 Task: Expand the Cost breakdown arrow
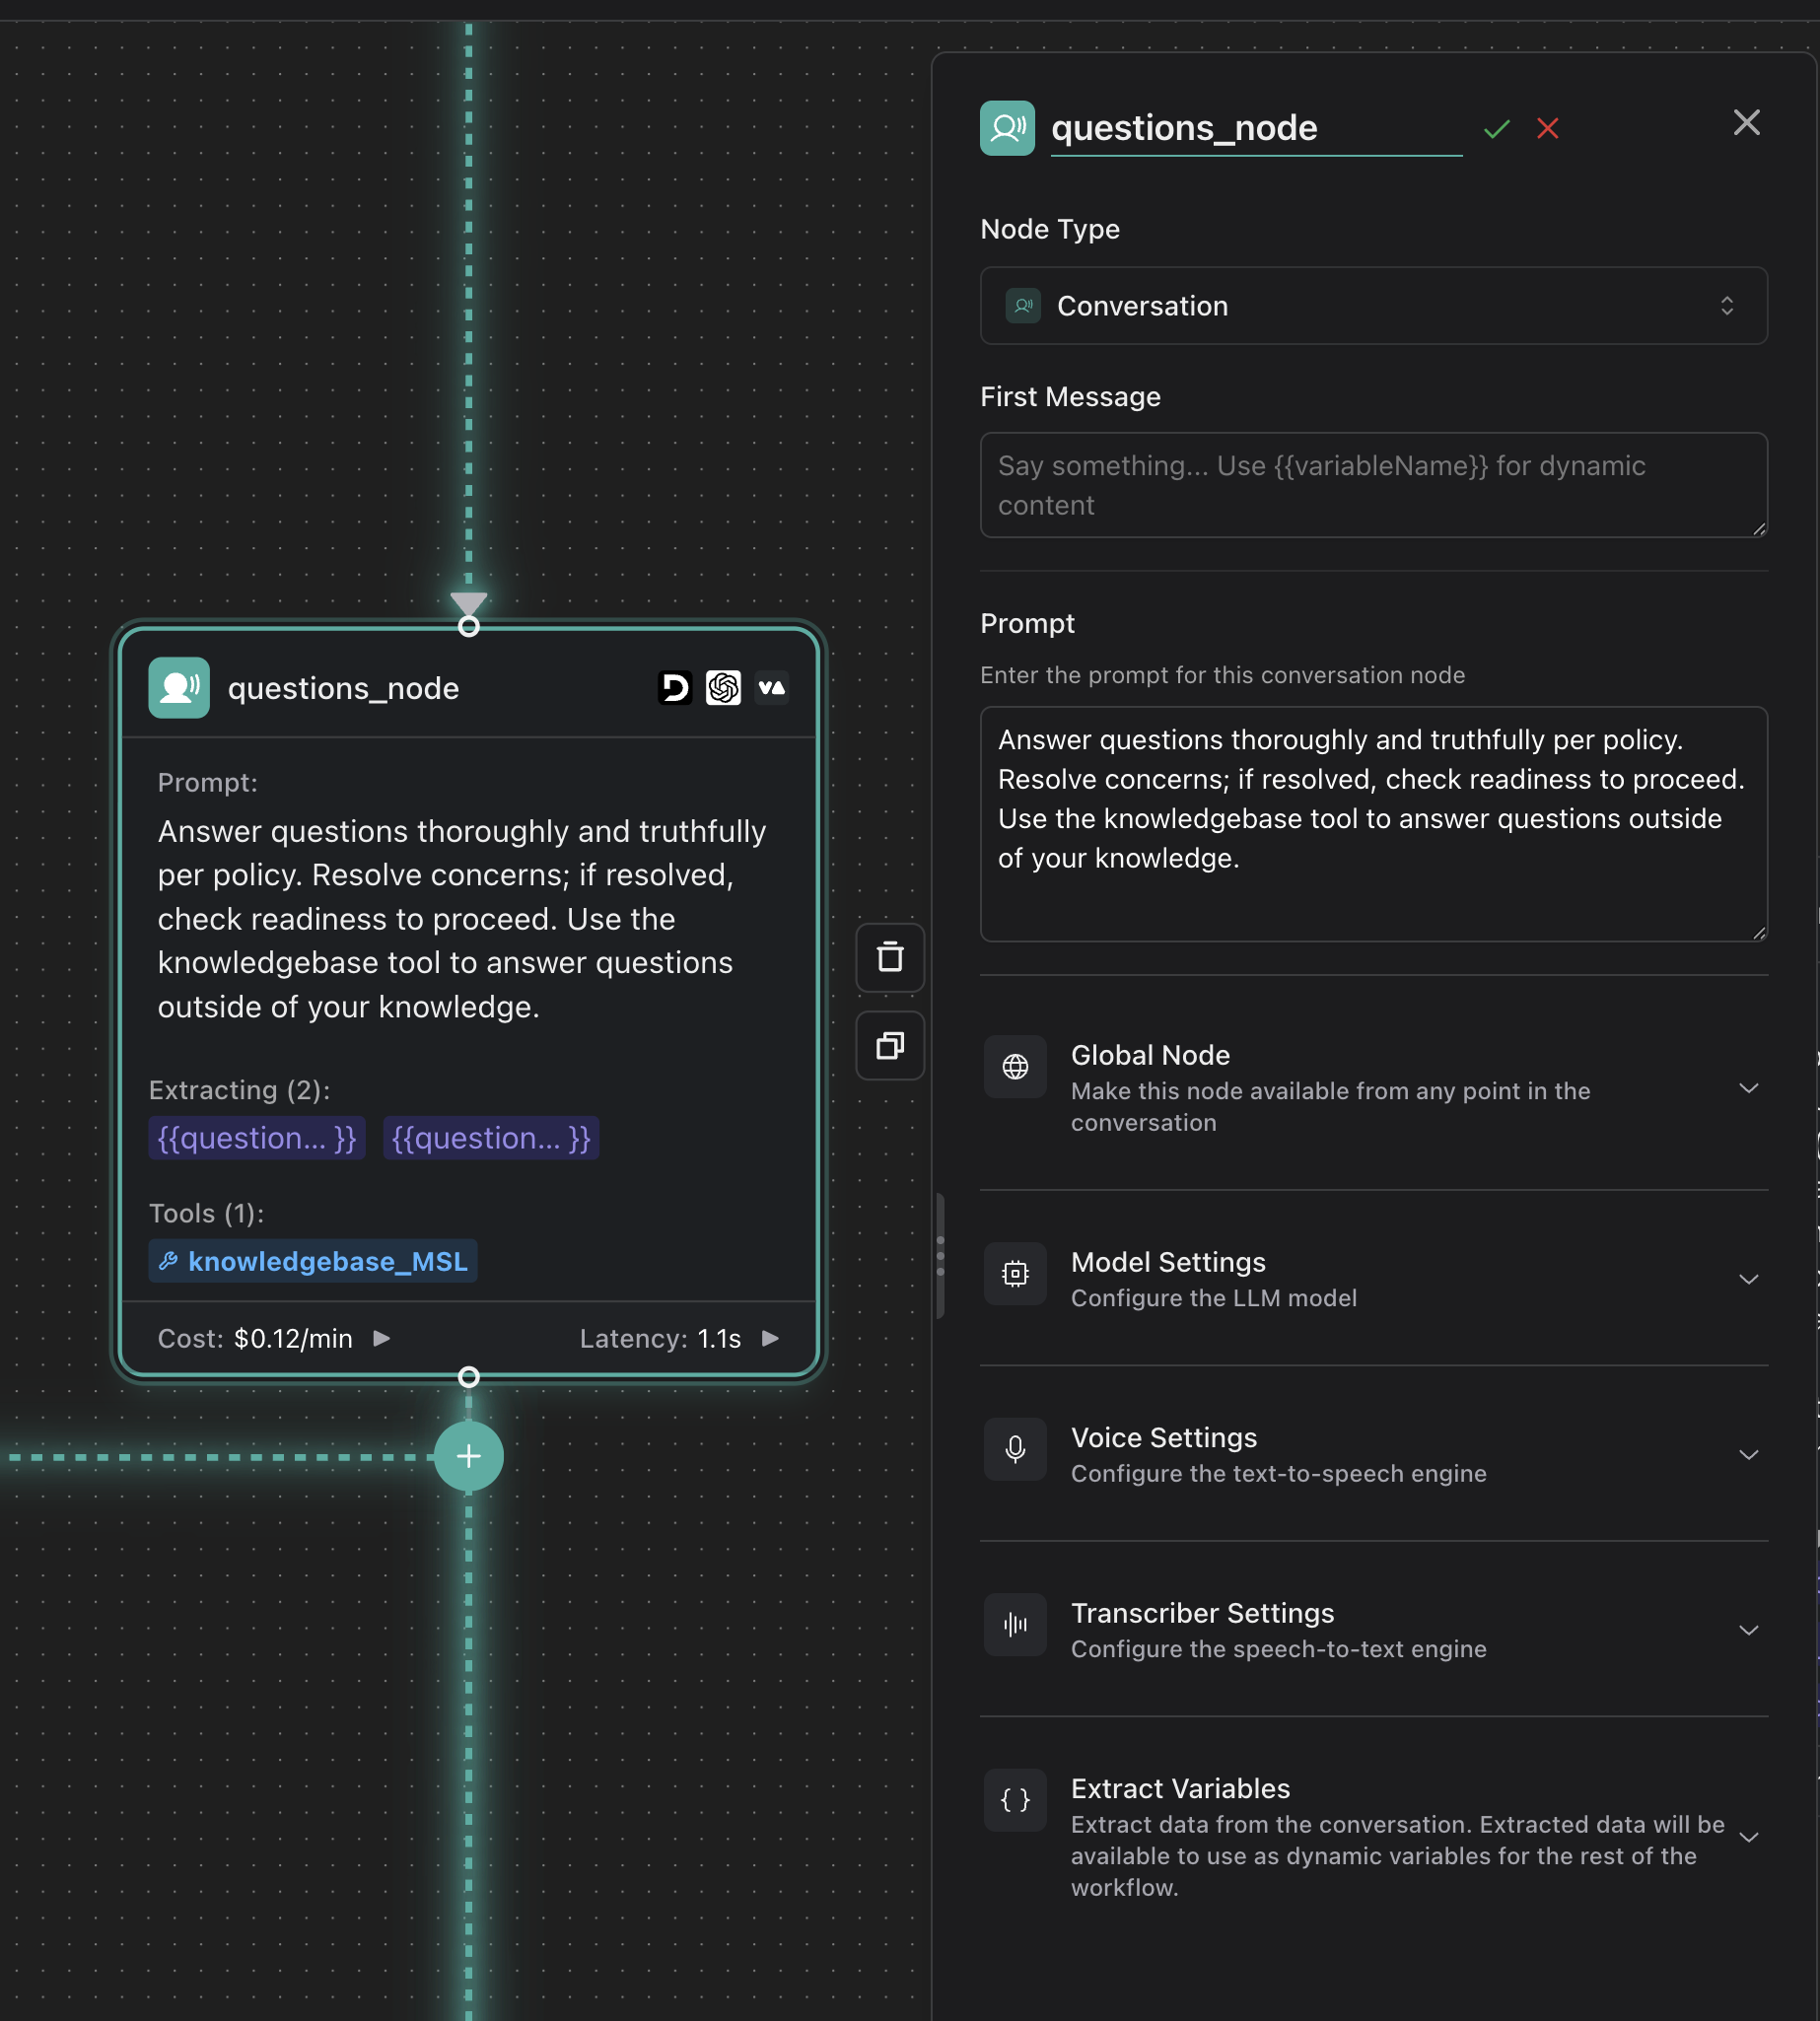point(381,1338)
